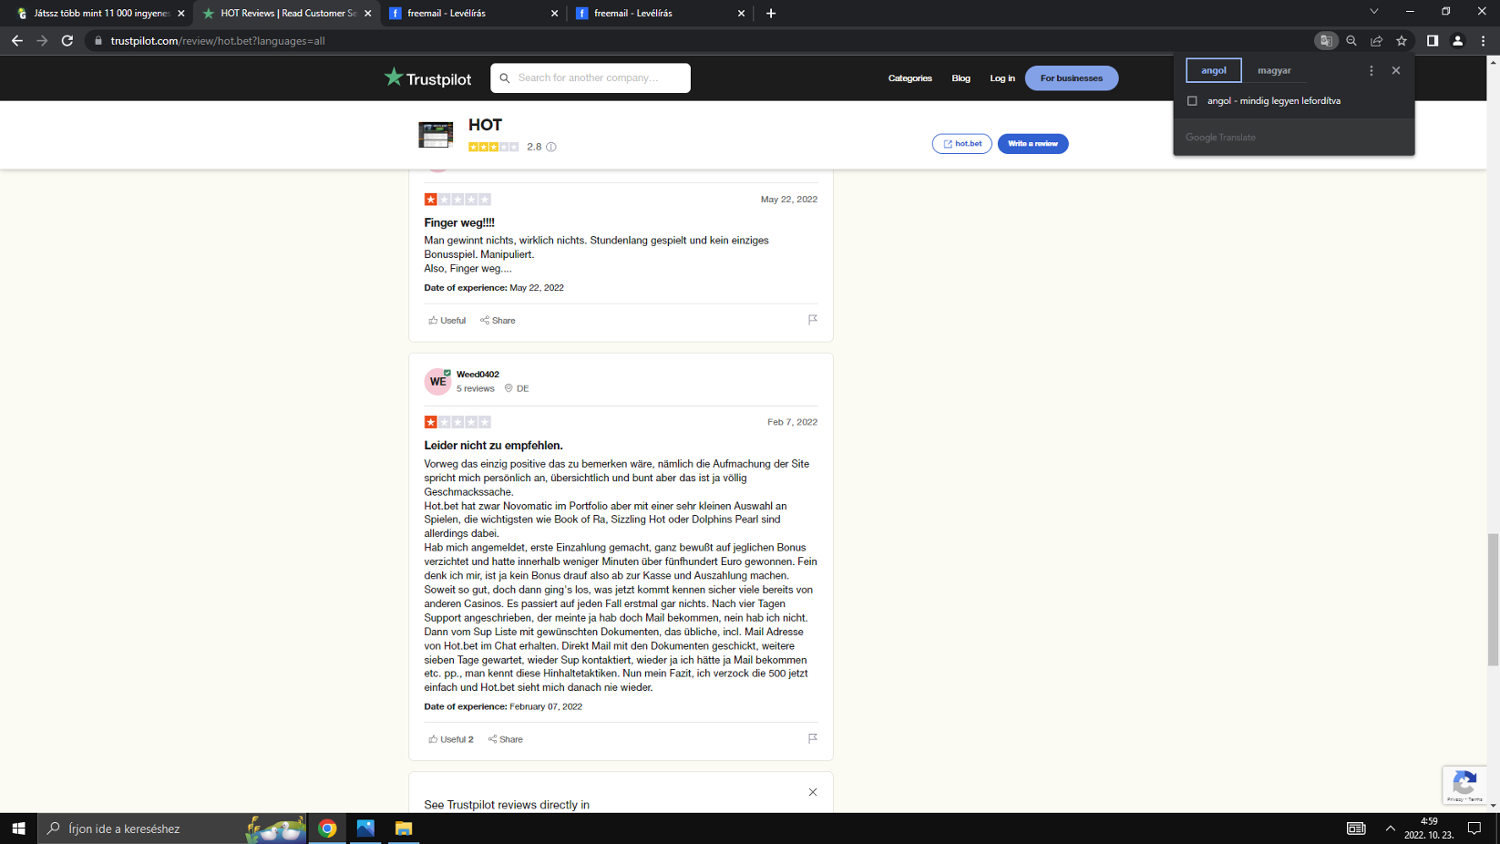Viewport: 1500px width, 844px height.
Task: Click the page vertical scrollbar thumb
Action: (1493, 599)
